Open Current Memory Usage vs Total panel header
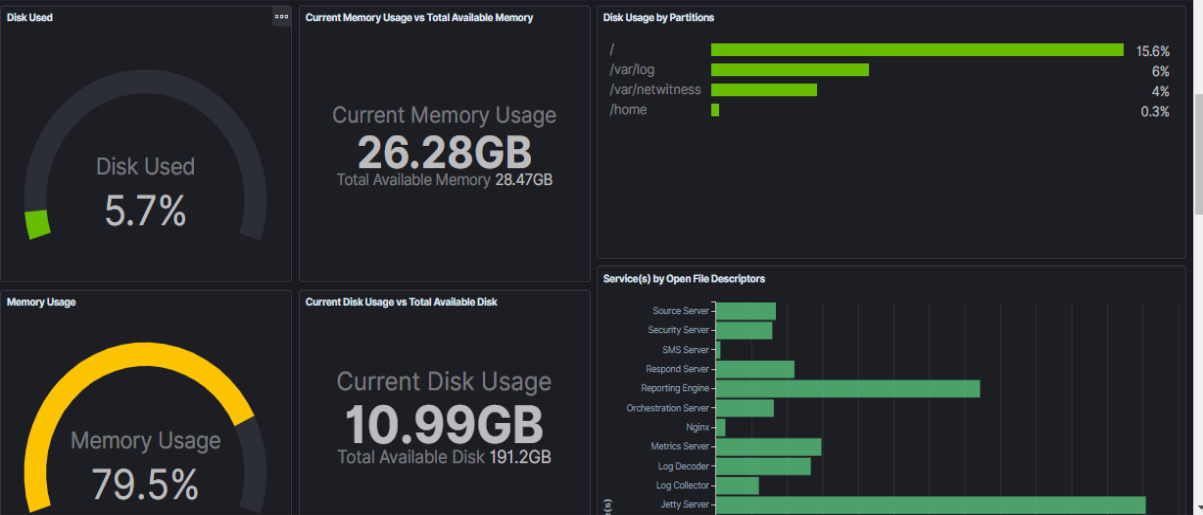 point(419,18)
